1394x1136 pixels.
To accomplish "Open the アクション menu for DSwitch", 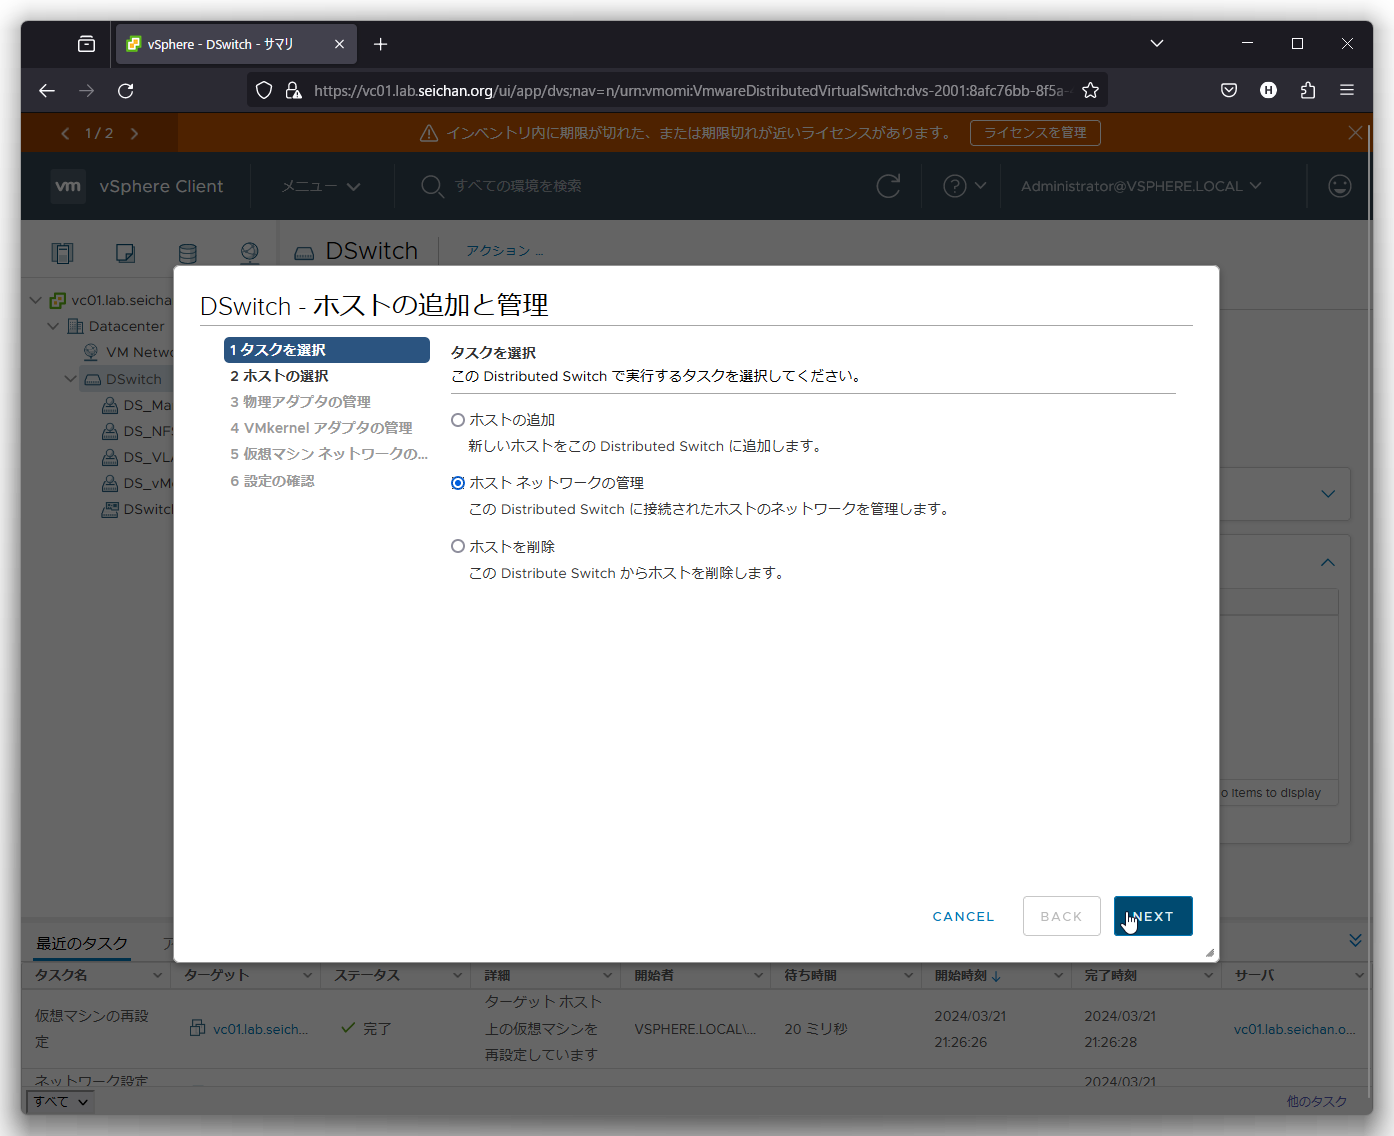I will tap(504, 251).
